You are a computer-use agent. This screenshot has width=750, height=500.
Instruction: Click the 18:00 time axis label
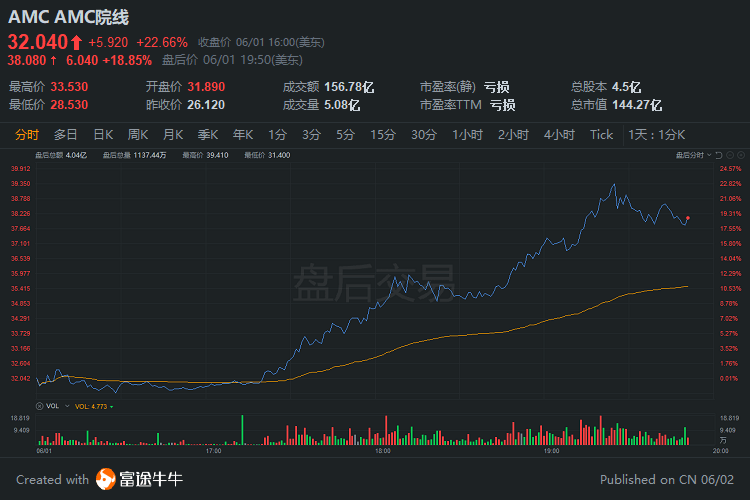[383, 451]
